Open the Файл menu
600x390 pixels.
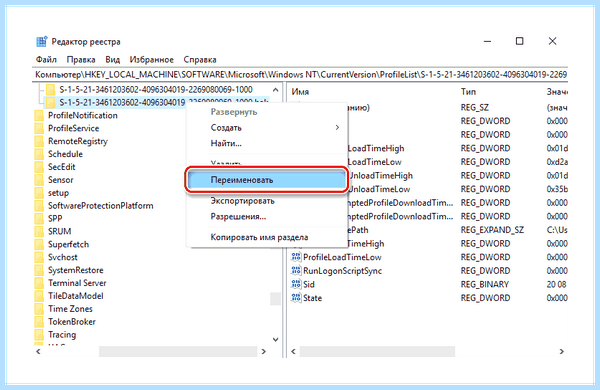pyautogui.click(x=46, y=60)
